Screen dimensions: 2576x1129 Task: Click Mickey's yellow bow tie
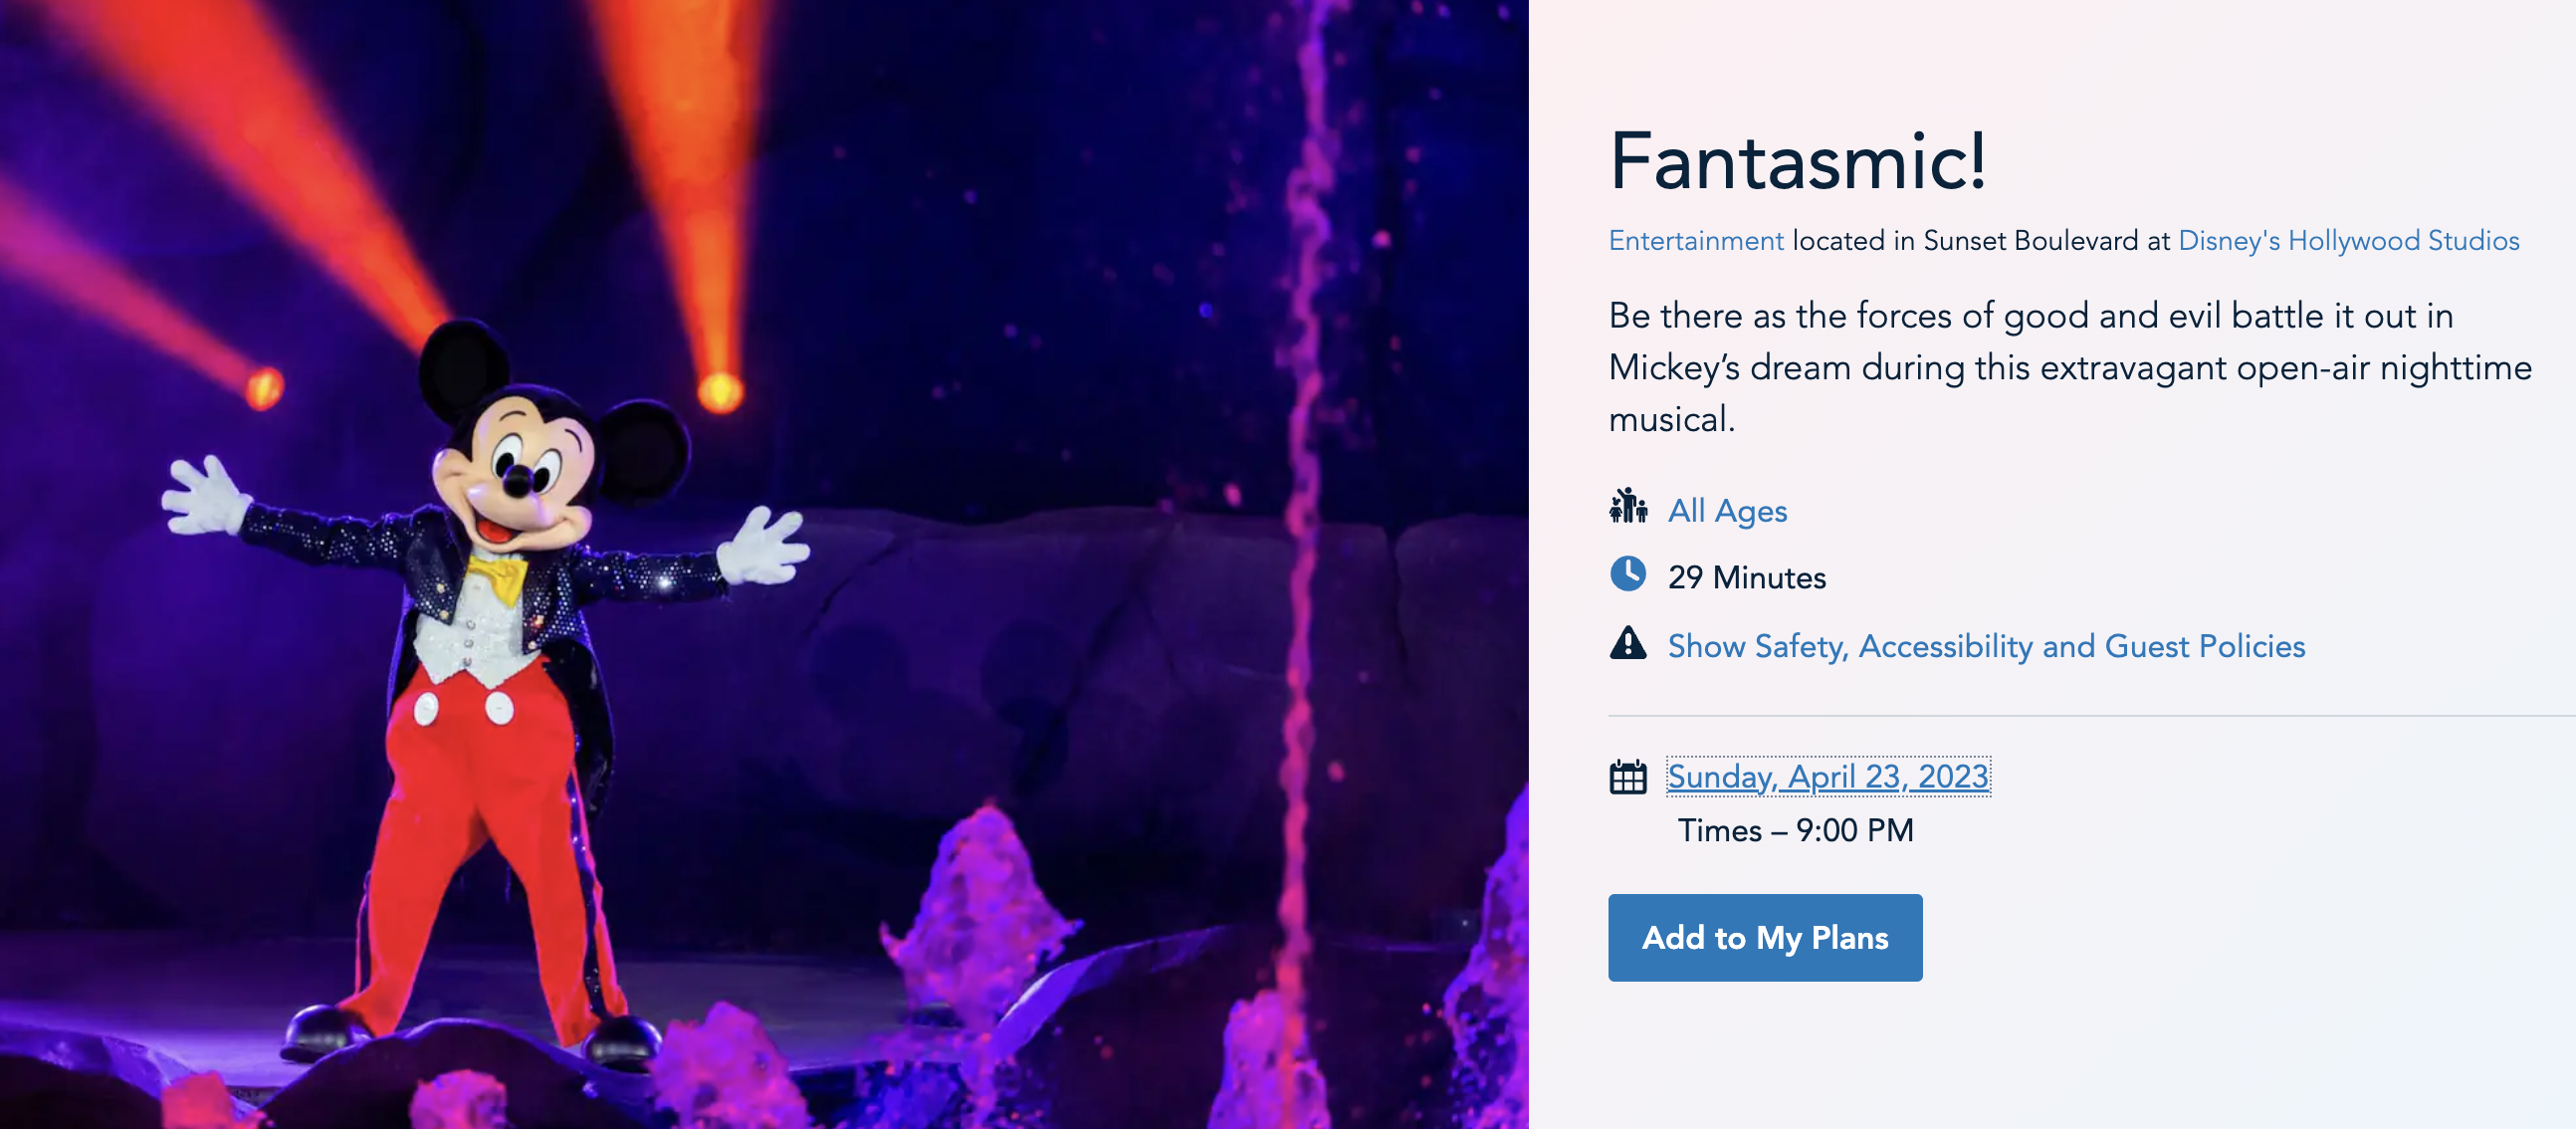(498, 576)
